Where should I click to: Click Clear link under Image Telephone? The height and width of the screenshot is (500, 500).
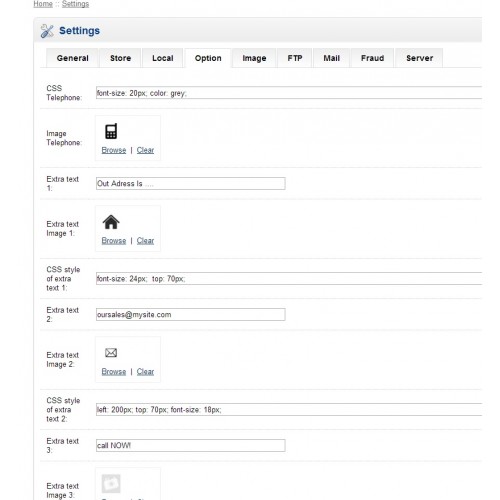[145, 150]
